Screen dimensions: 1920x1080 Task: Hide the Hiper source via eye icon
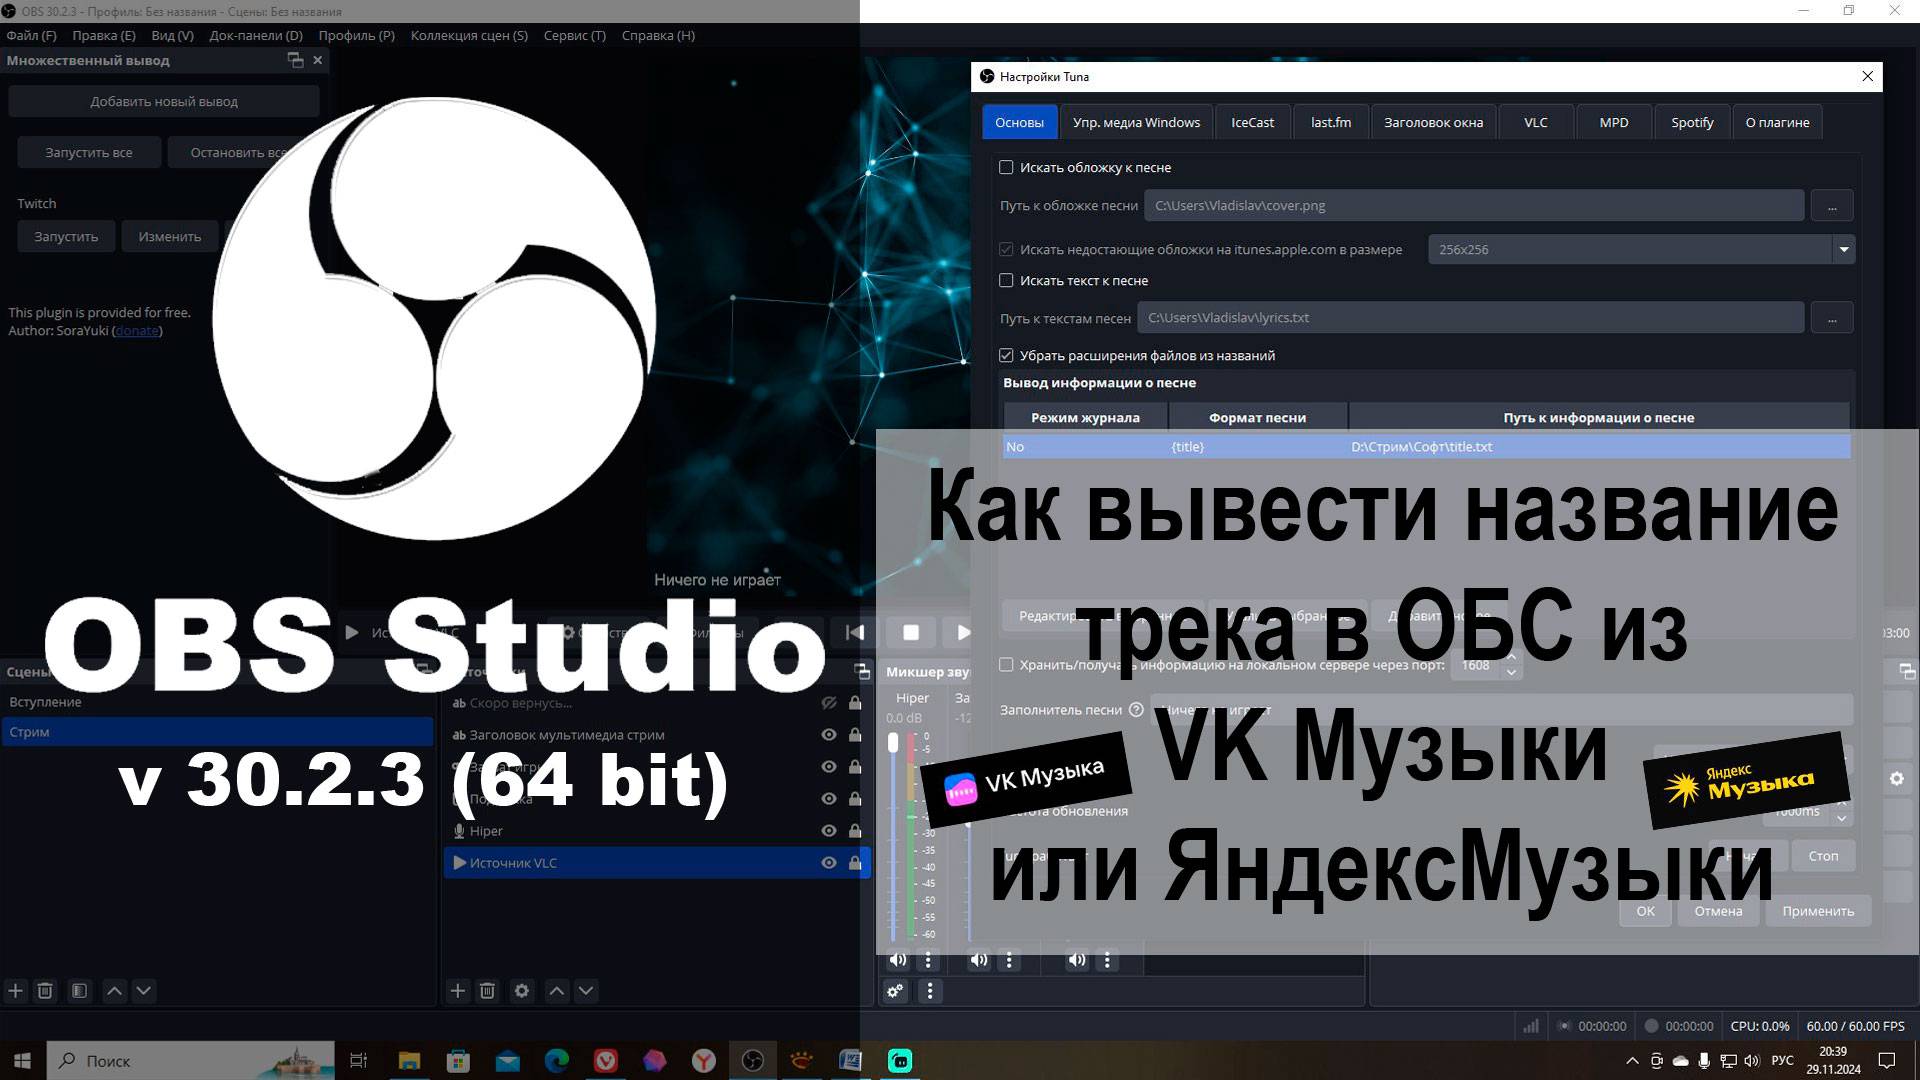pyautogui.click(x=829, y=831)
